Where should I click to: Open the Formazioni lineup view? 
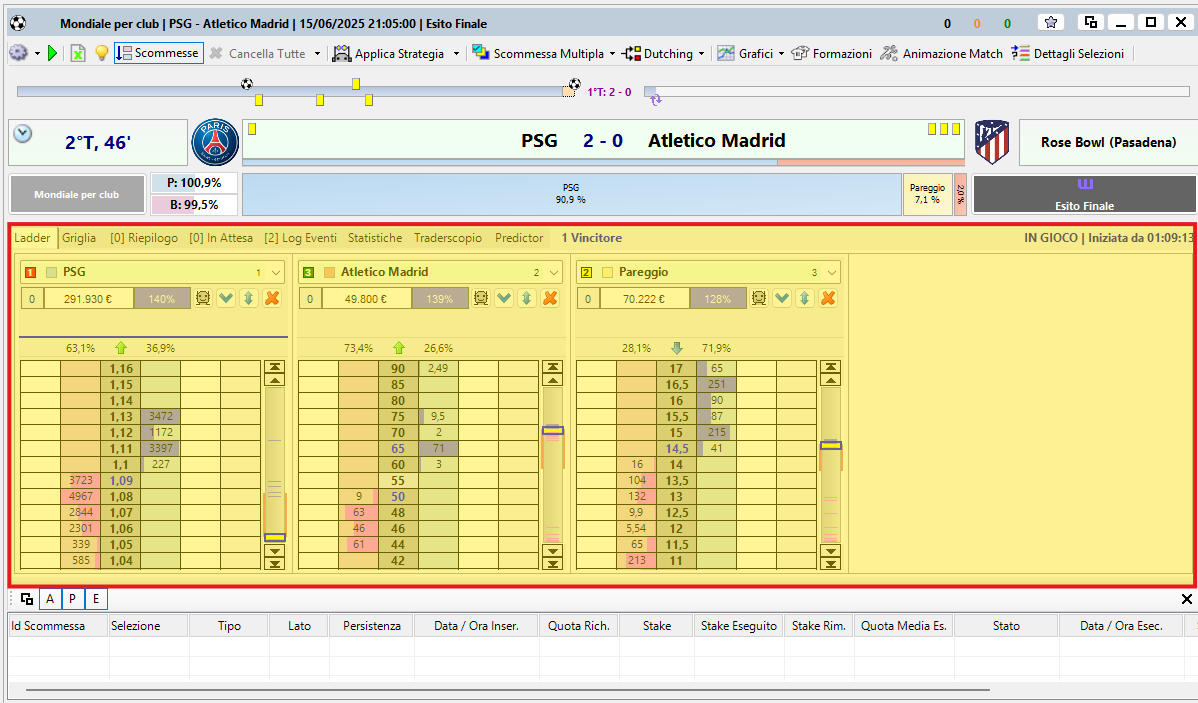831,53
